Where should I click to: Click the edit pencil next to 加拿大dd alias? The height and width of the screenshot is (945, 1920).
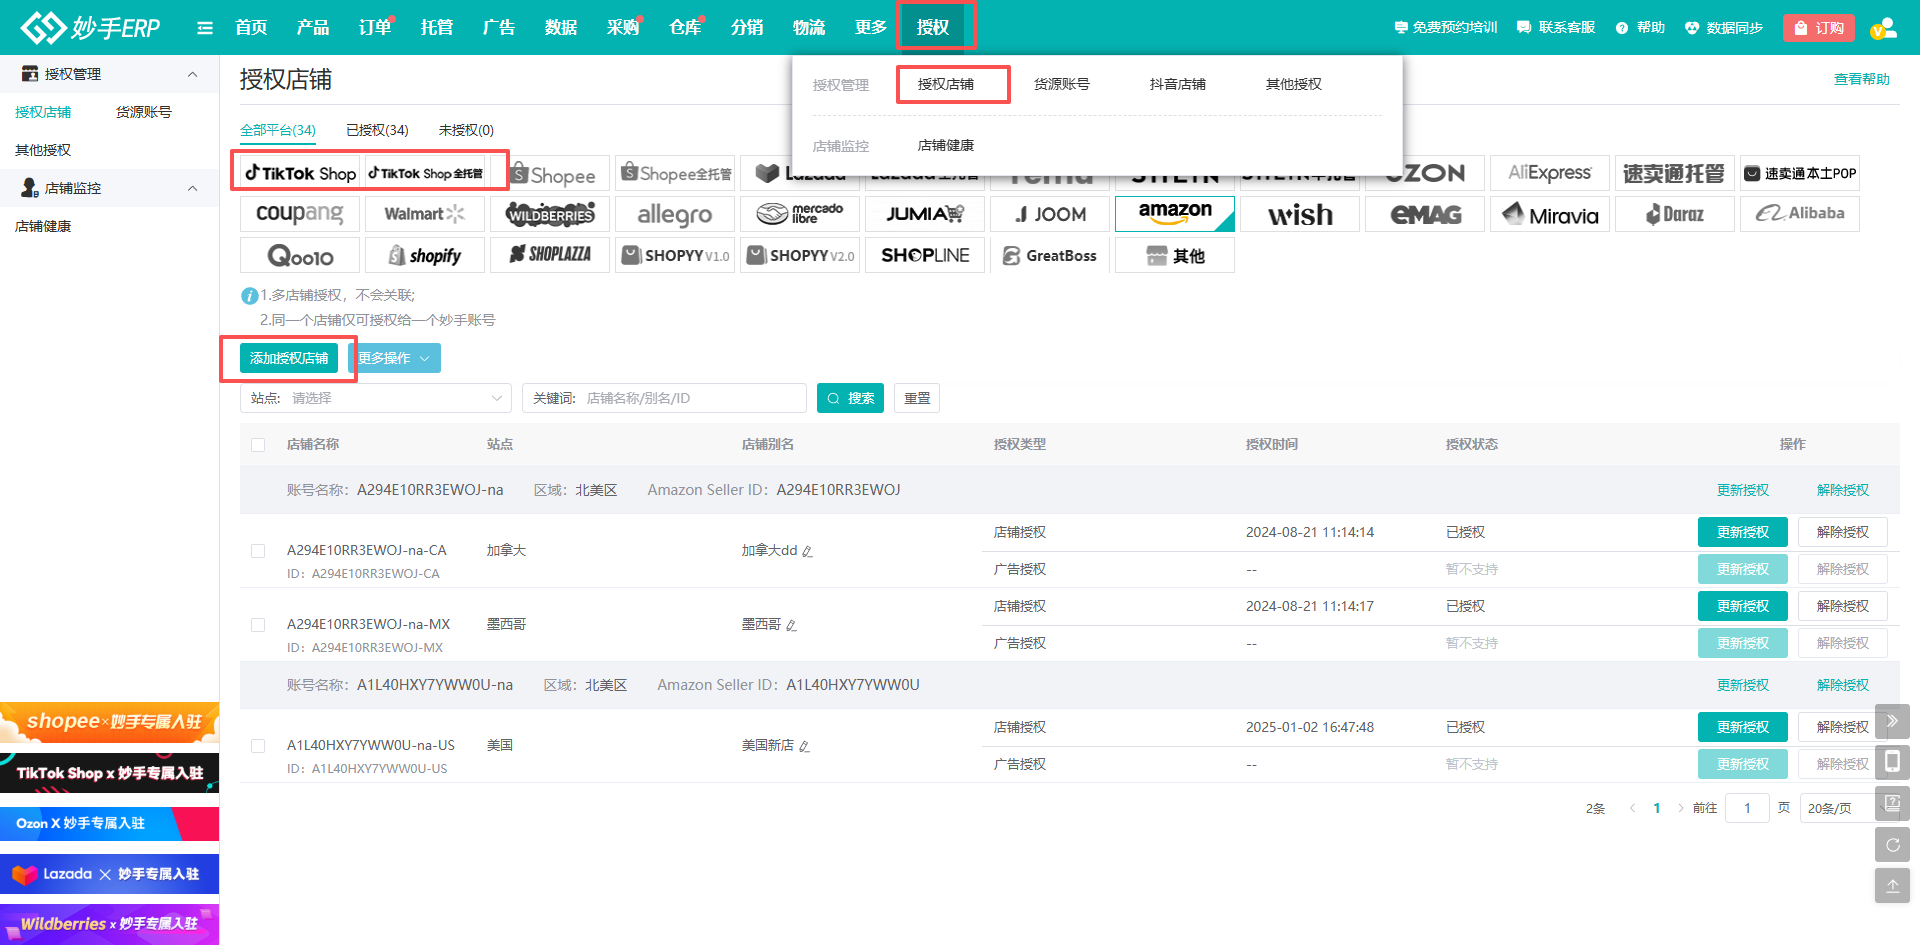(x=807, y=551)
